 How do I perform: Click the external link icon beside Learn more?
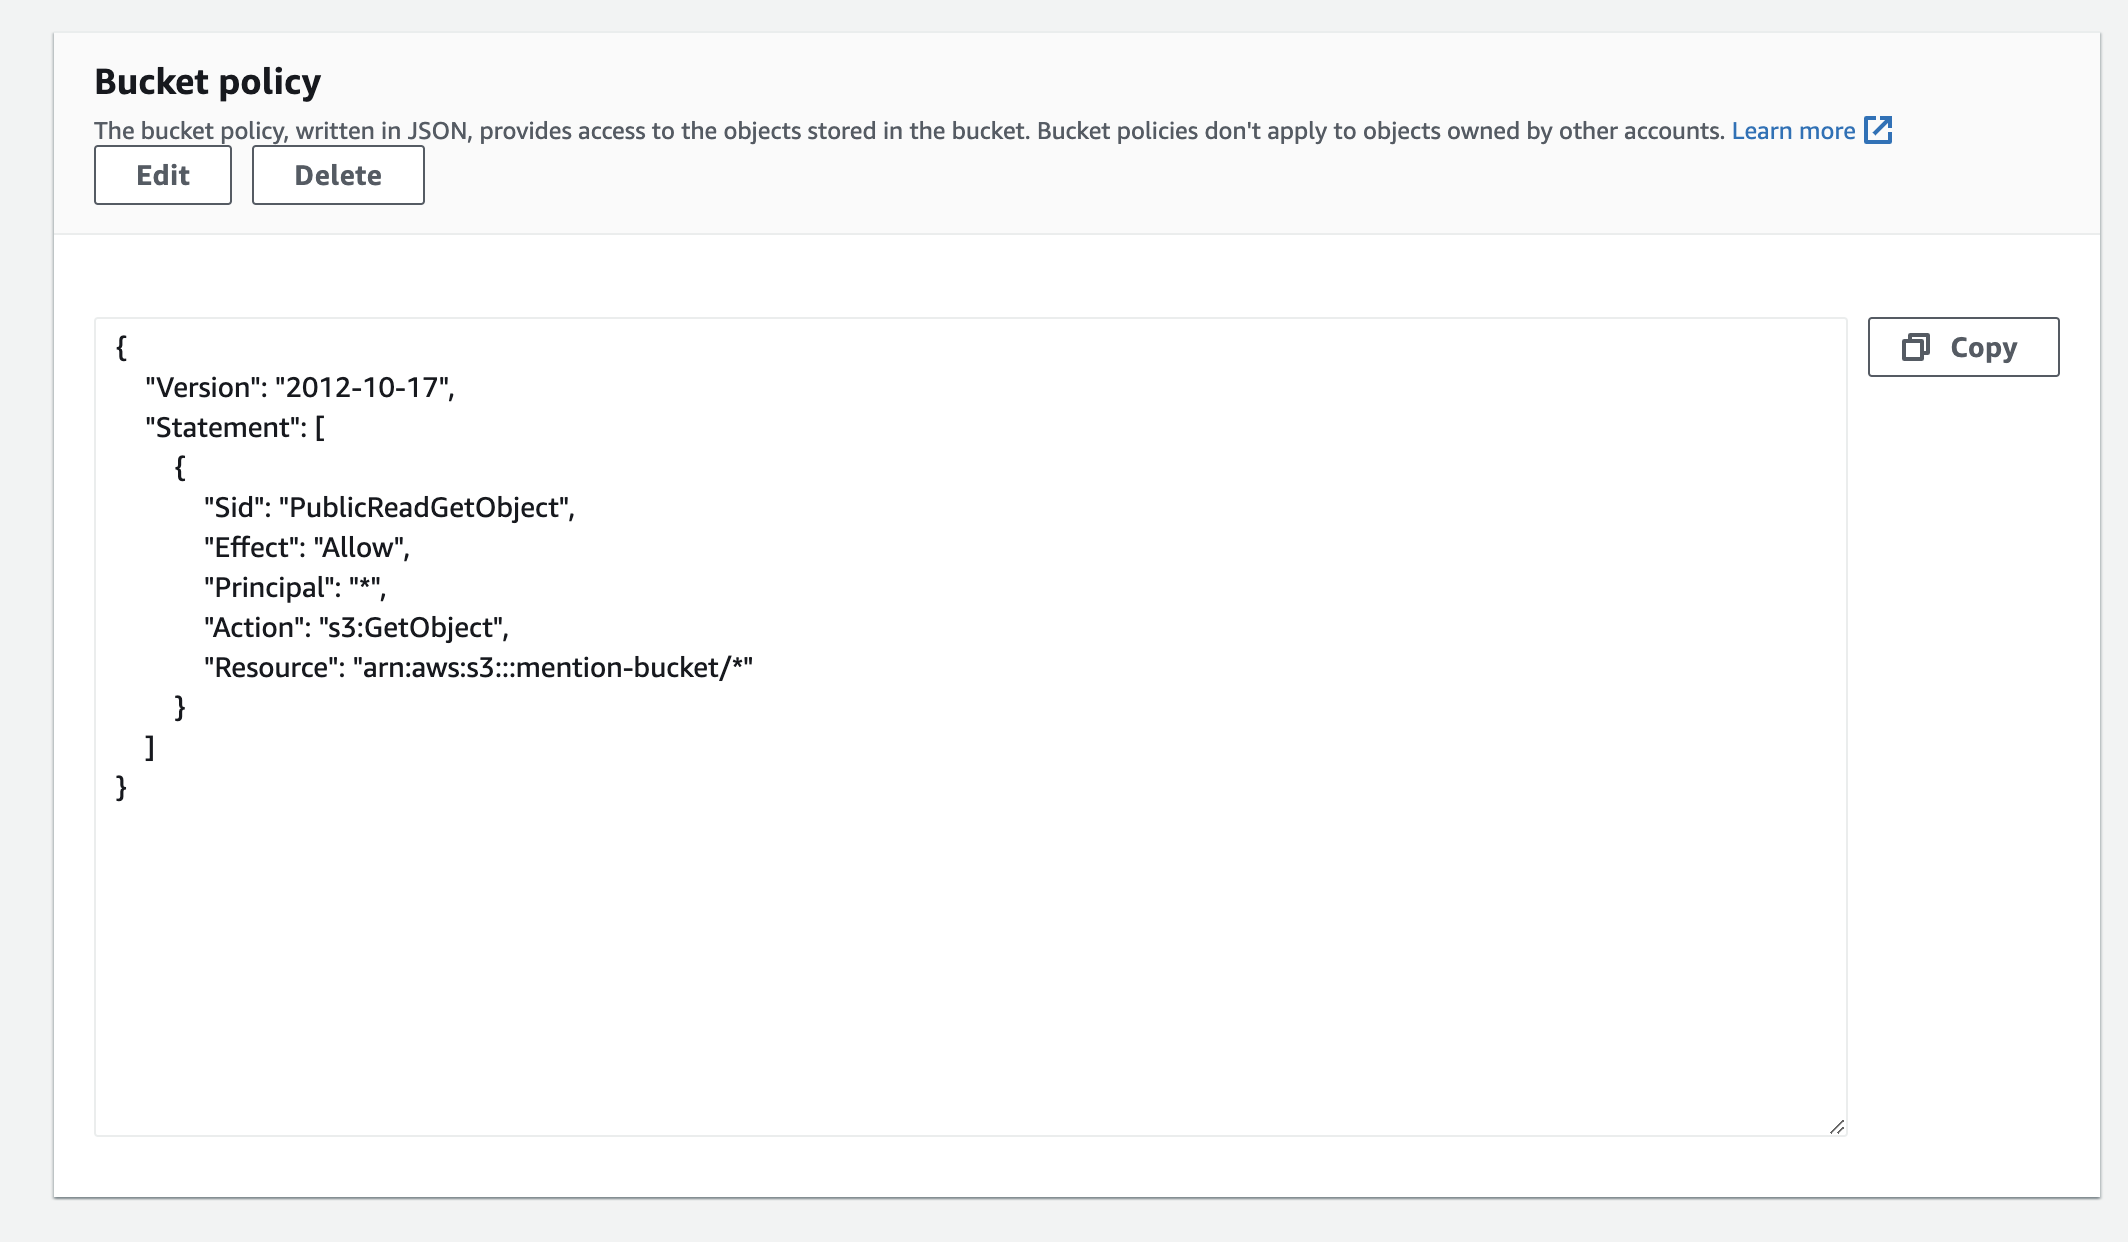pyautogui.click(x=1878, y=130)
